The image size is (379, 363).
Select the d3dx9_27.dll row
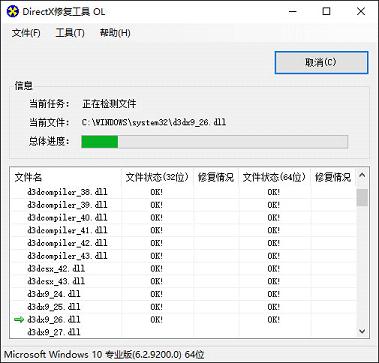[183, 332]
